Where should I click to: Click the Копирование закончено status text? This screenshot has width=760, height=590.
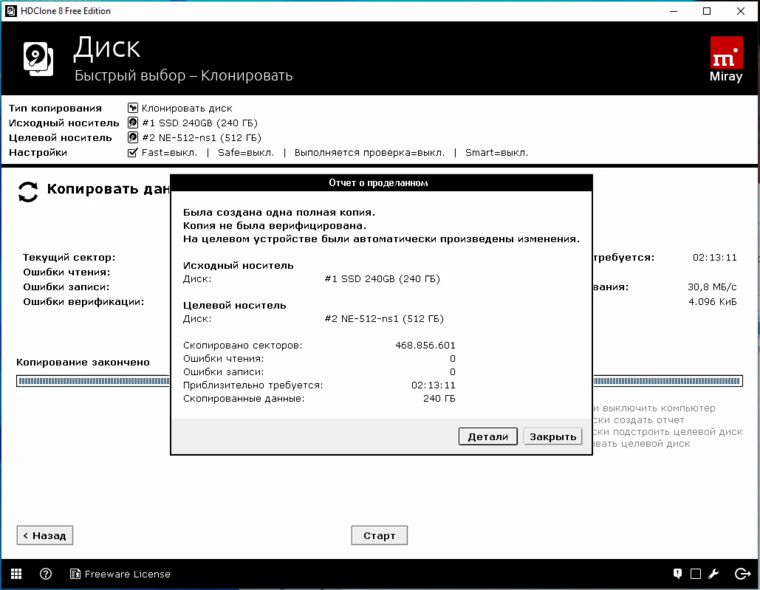tap(83, 362)
